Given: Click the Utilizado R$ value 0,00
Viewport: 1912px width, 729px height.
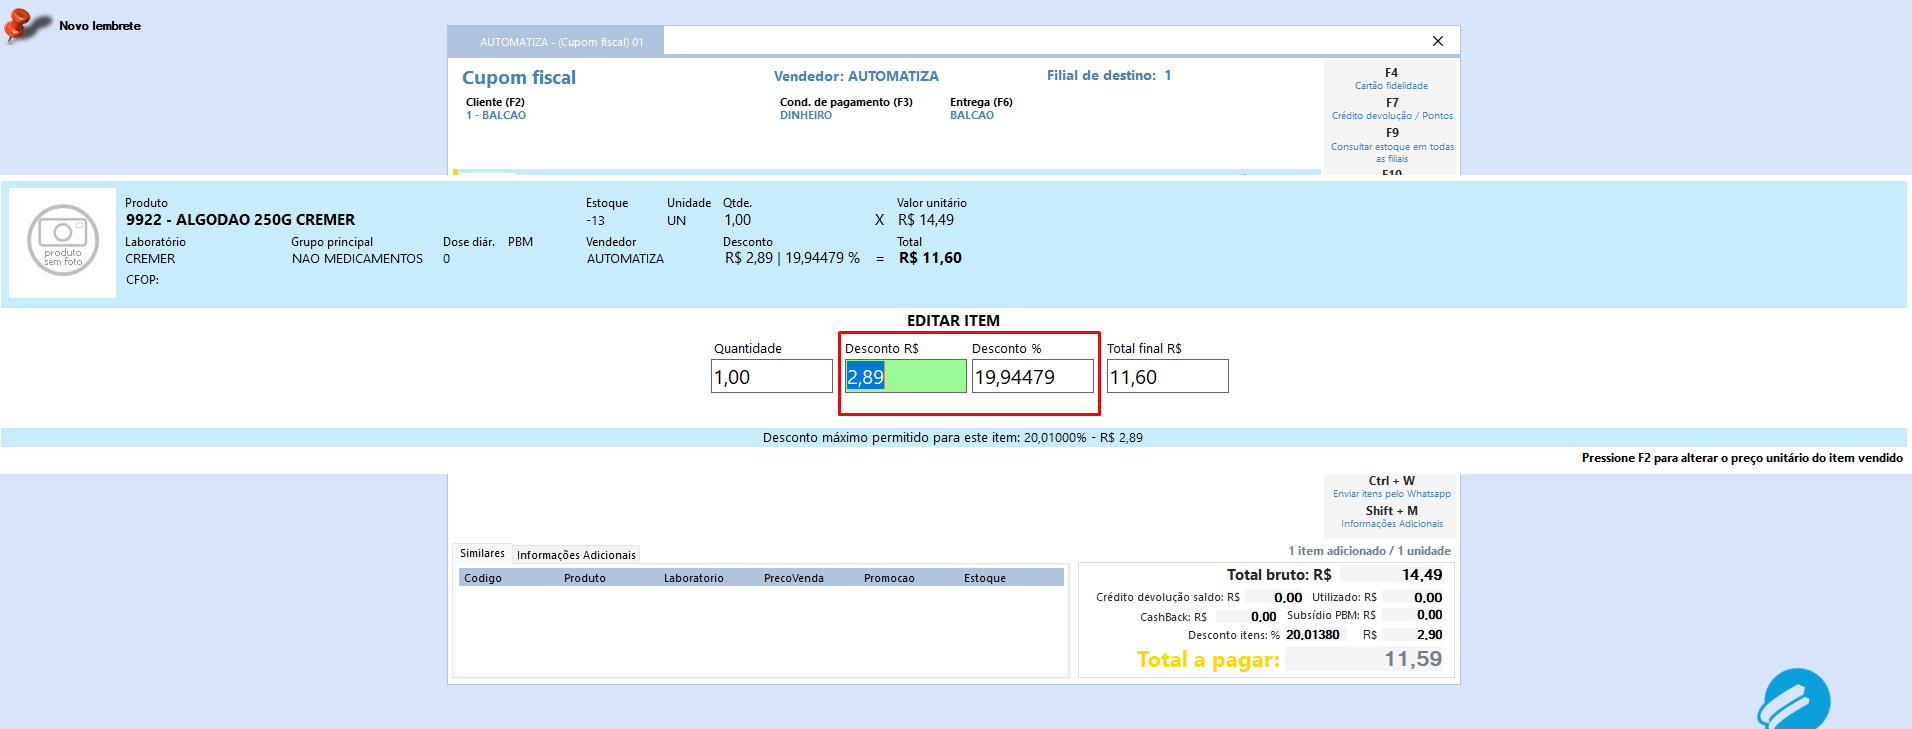Looking at the screenshot, I should click(1428, 598).
